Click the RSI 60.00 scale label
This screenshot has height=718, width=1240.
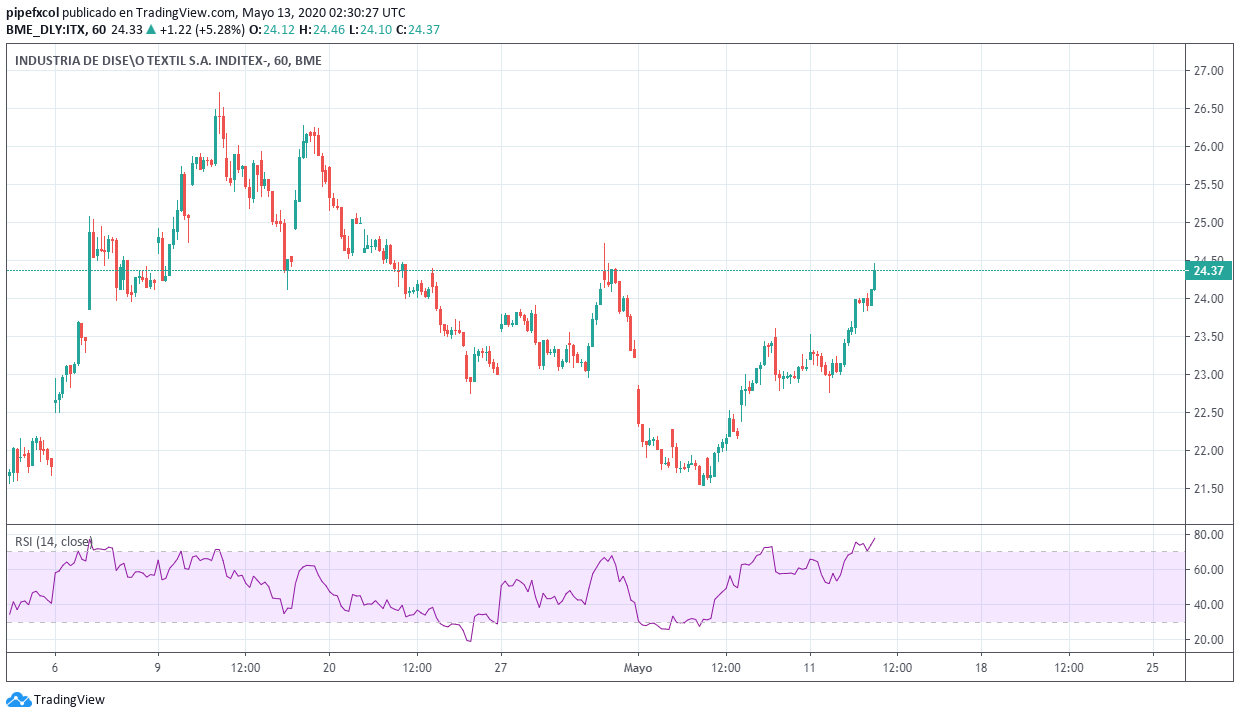(1208, 570)
